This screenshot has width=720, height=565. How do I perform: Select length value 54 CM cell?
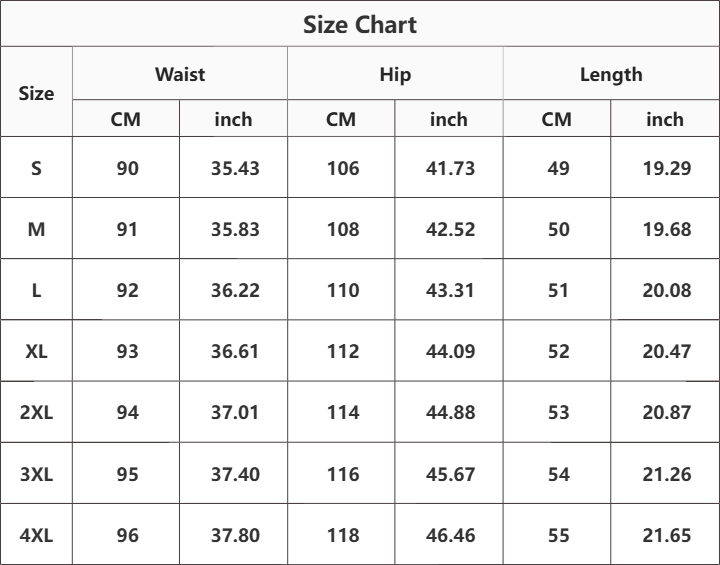[x=558, y=474]
